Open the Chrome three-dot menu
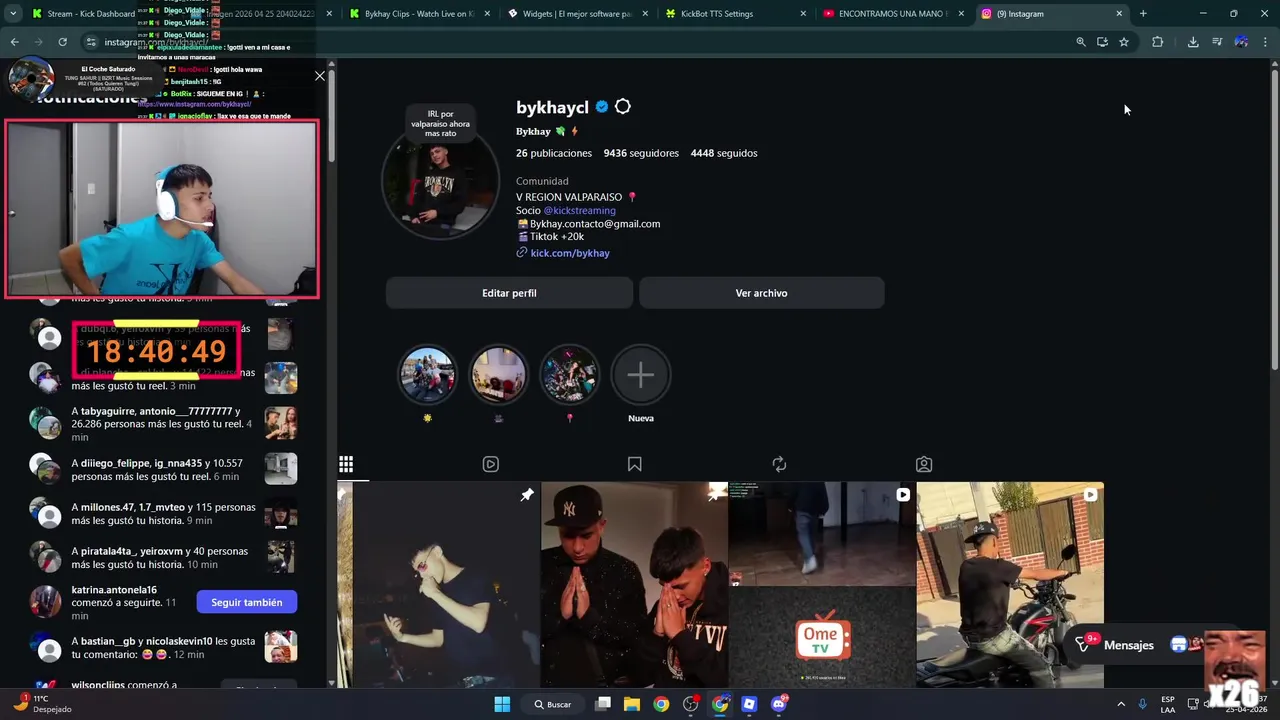This screenshot has height=720, width=1280. 1265,42
